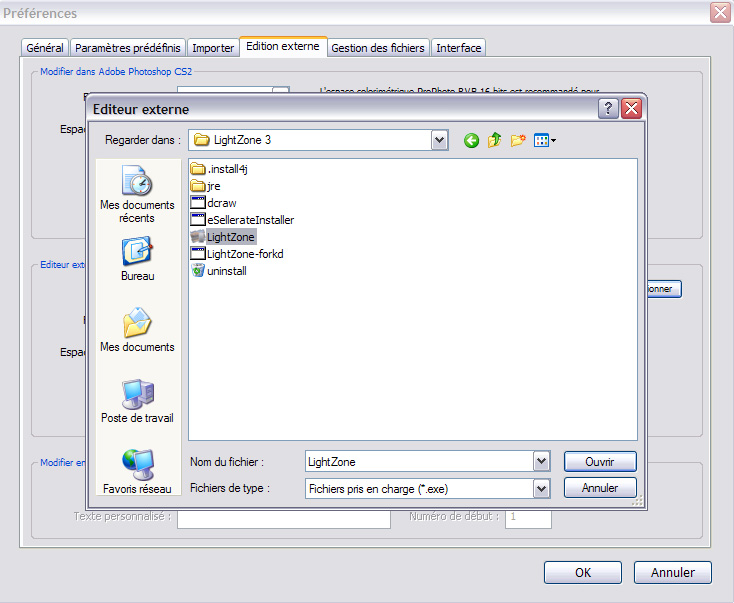
Task: Select the LightZone application file
Action: pyautogui.click(x=223, y=237)
